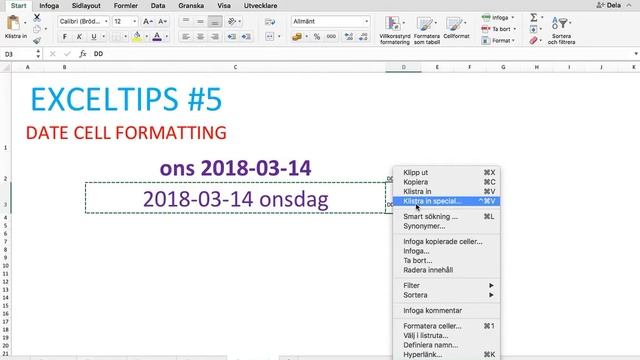Viewport: 640px width, 360px height.
Task: Open Sortera och filtrera
Action: 561,30
